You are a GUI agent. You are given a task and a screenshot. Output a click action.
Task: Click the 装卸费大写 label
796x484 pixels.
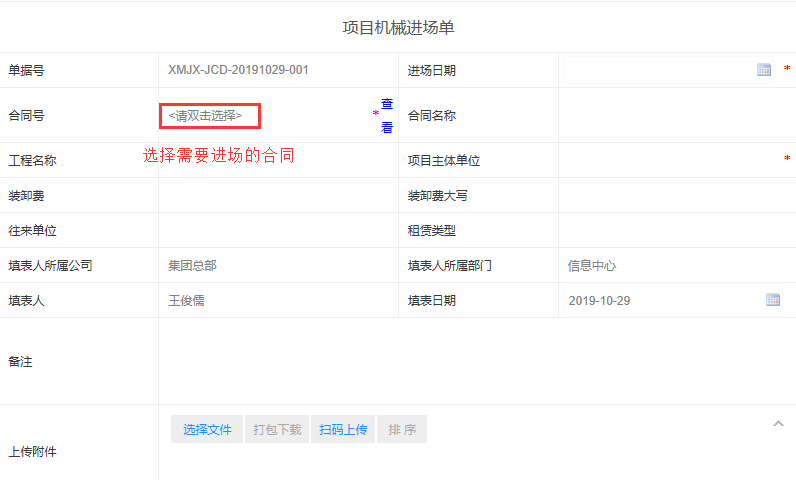click(x=438, y=196)
